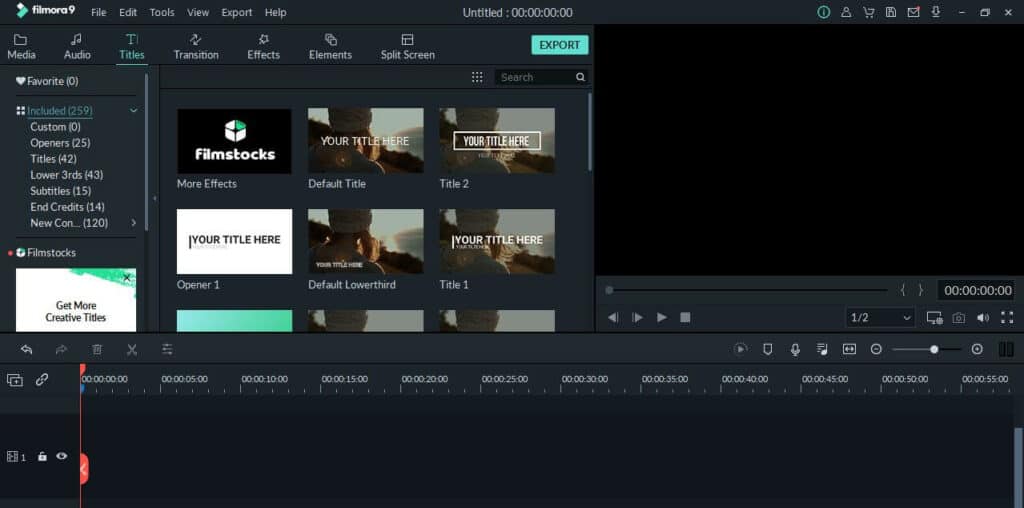Select the Custom (0) category
Viewport: 1024px width, 508px height.
coord(56,127)
